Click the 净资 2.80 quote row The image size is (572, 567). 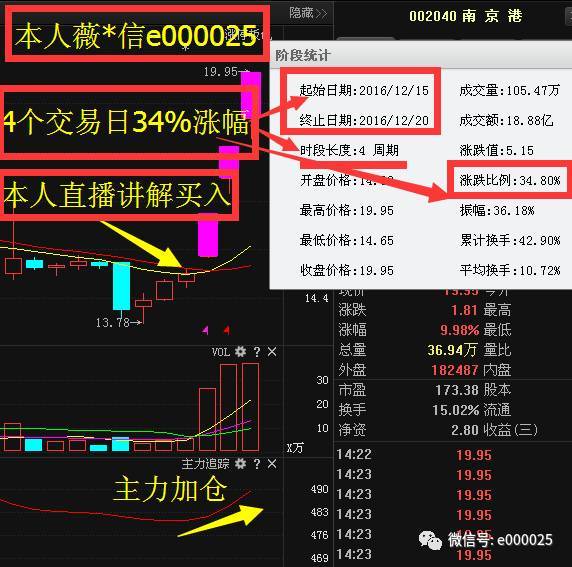(408, 430)
